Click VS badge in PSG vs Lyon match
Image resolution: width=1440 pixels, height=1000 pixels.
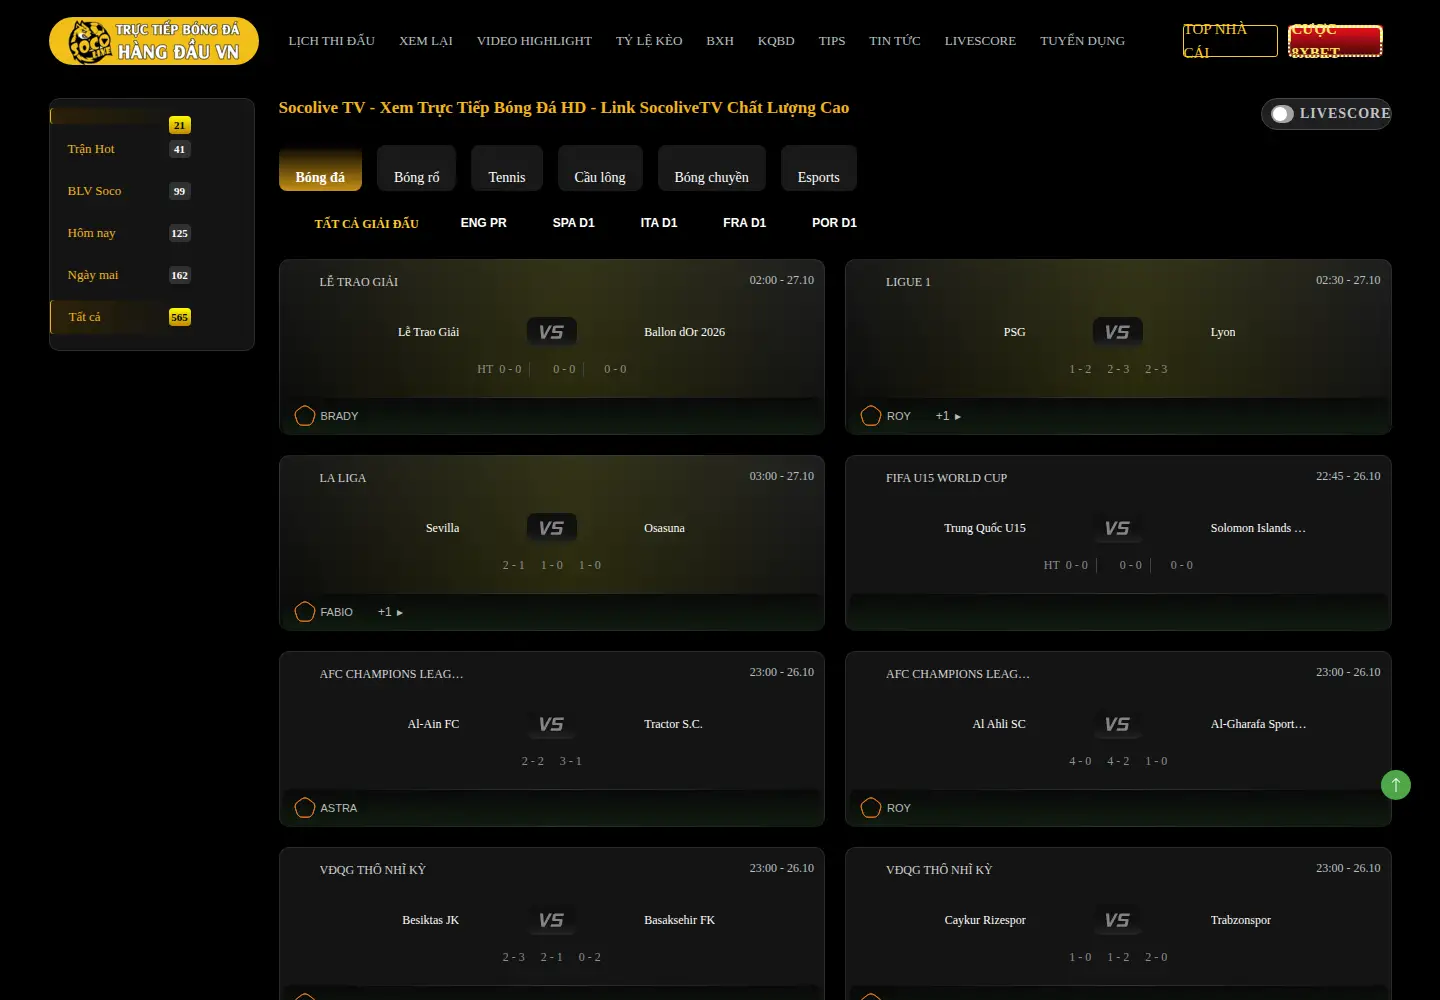point(1118,332)
